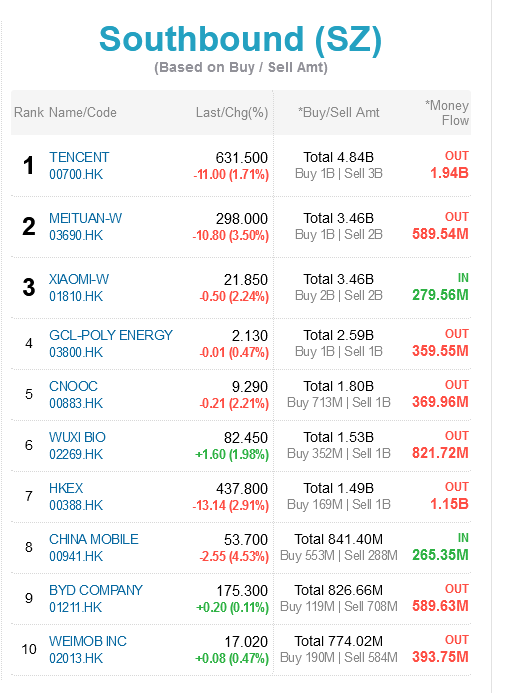The image size is (522, 693).
Task: Open the 00700.HK stock code link
Action: pos(76,175)
